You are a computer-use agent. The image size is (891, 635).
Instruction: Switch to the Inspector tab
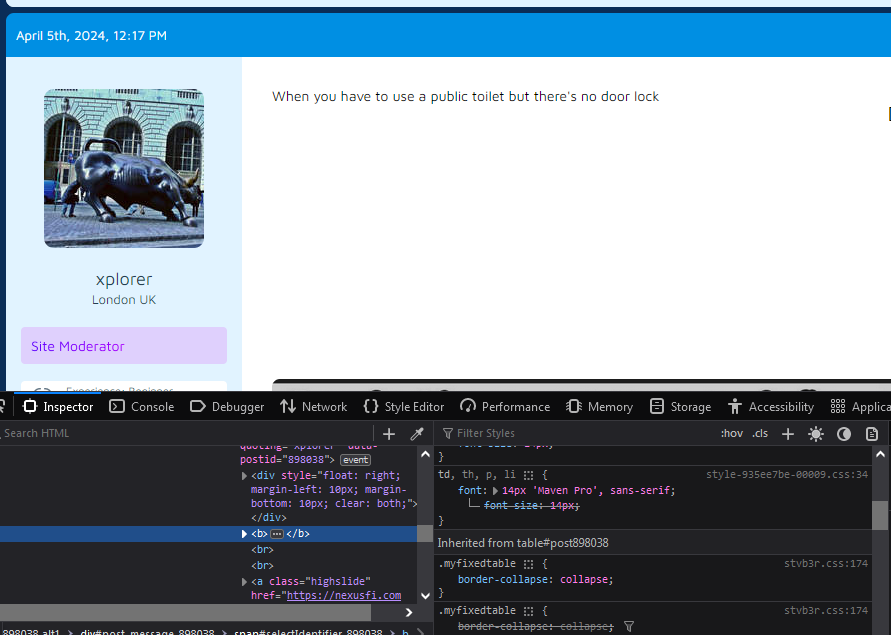tap(58, 406)
